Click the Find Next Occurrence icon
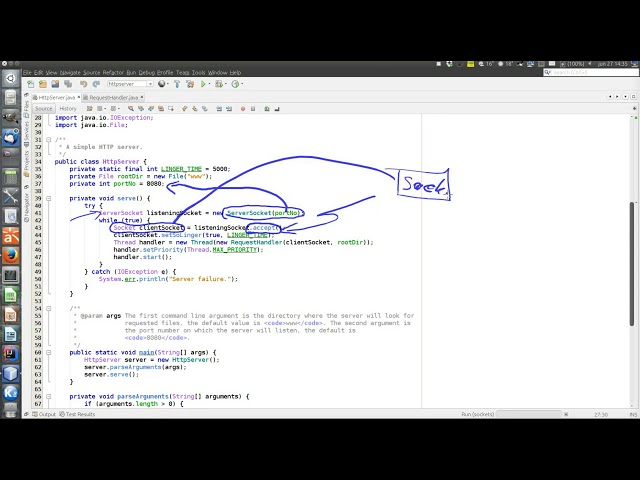640x480 pixels. 151,109
